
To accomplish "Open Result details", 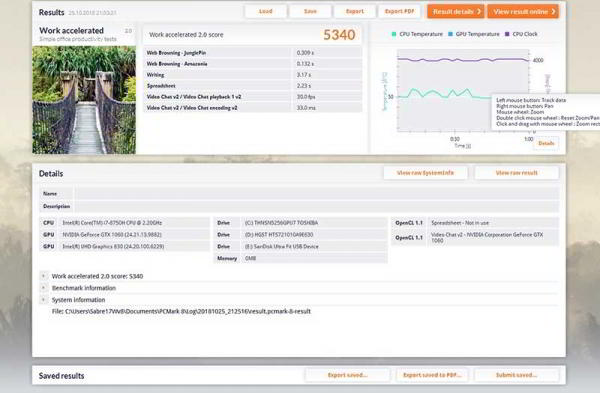I will (x=456, y=11).
